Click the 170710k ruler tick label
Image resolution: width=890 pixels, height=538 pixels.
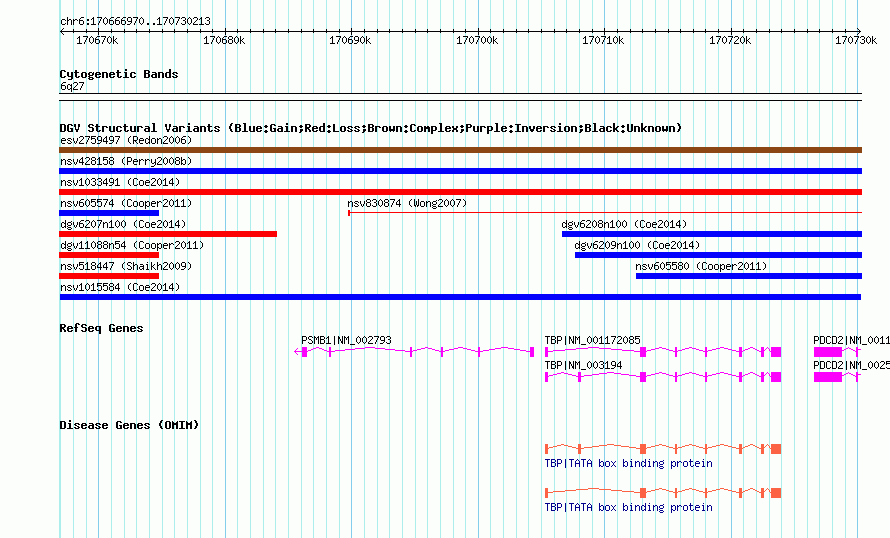603,40
